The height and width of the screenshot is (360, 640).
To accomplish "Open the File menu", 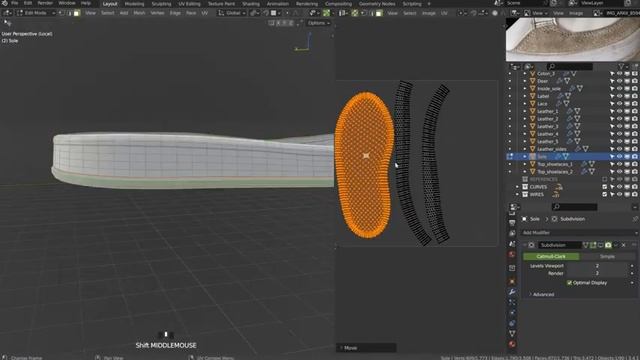I will click(15, 3).
